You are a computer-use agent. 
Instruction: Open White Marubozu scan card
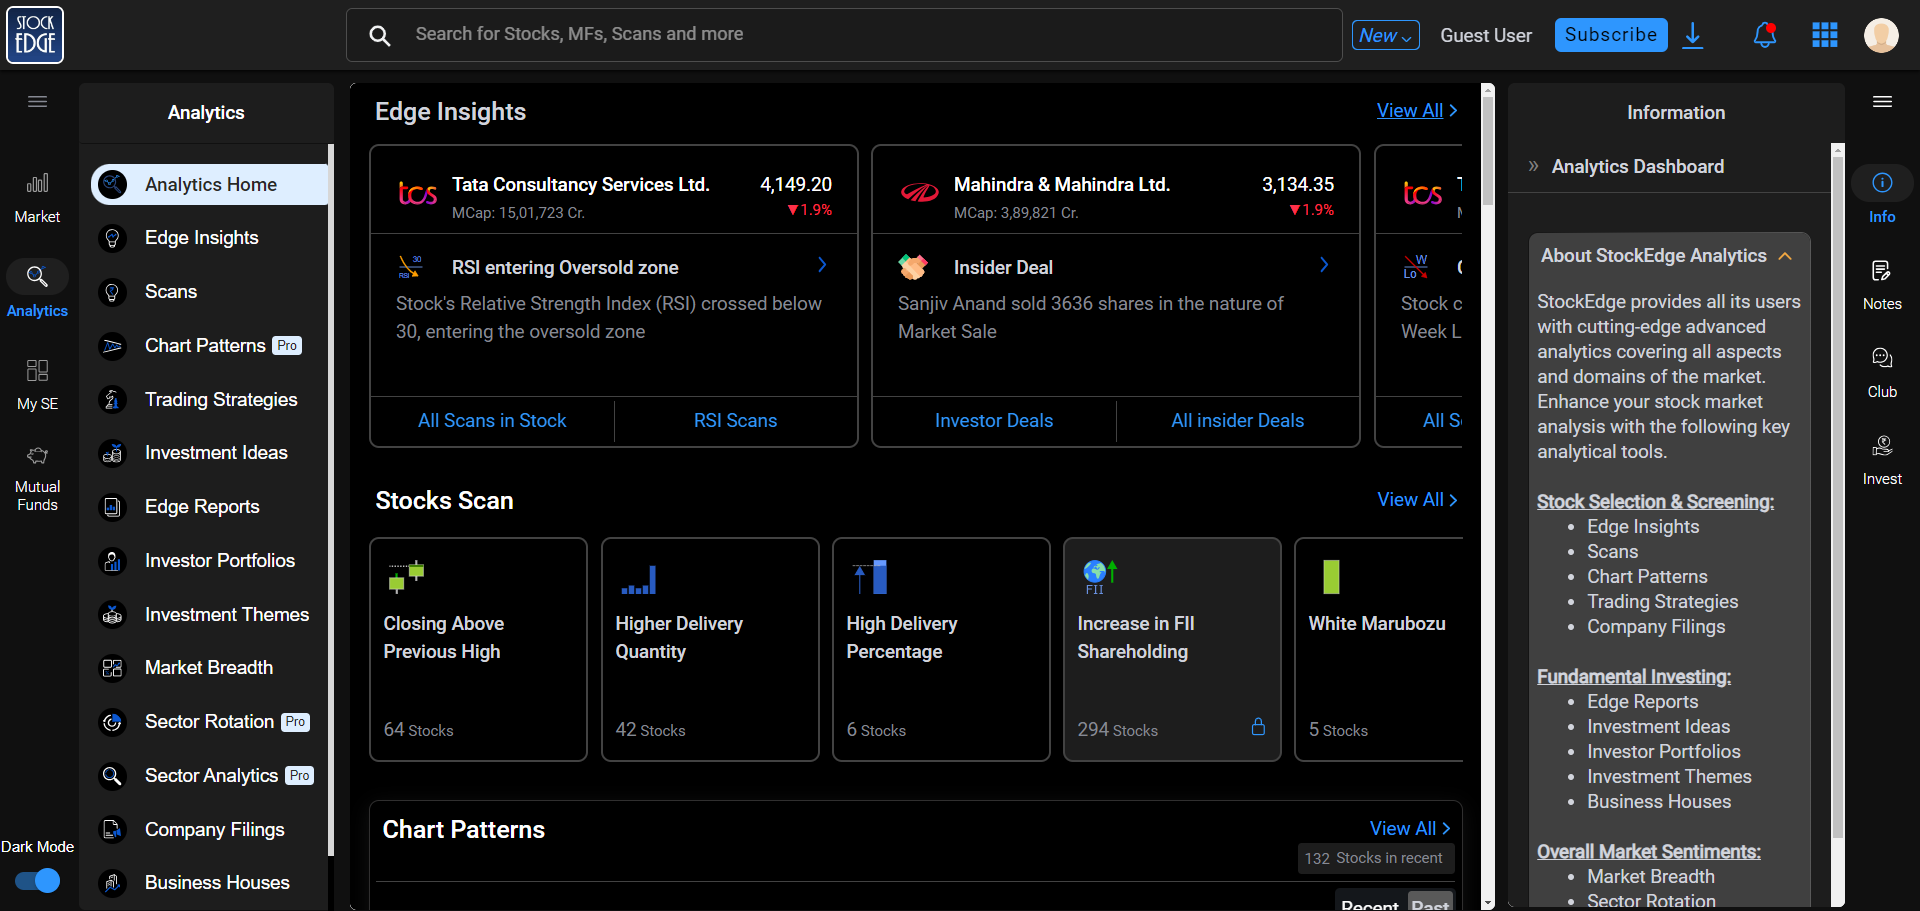1379,650
